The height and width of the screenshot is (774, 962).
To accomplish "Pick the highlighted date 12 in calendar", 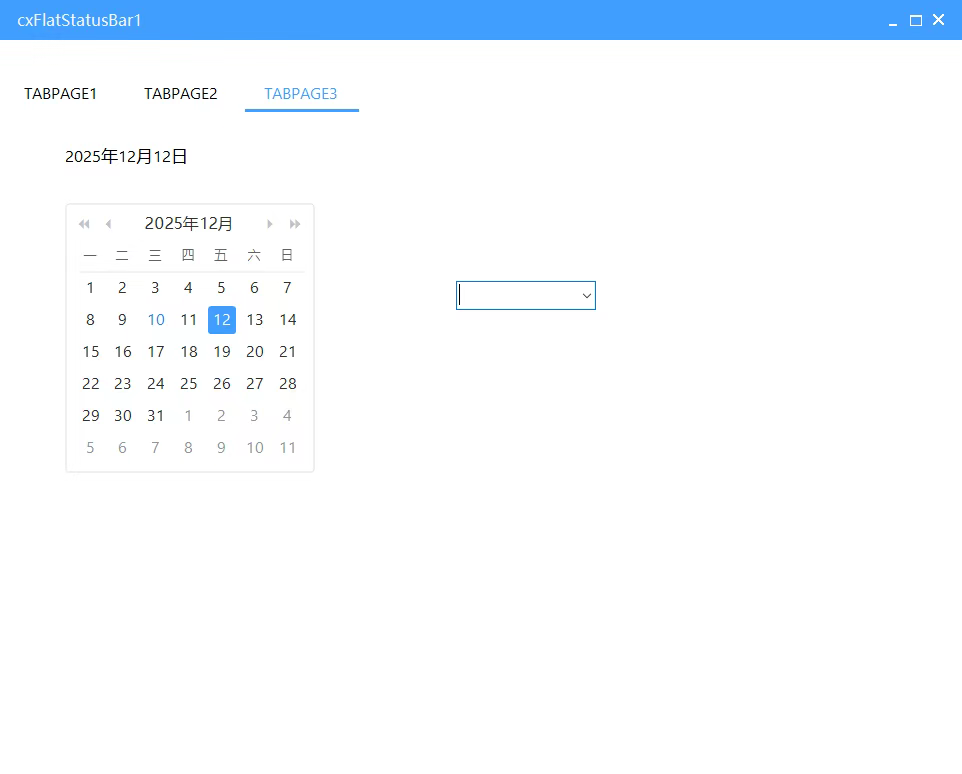I will (x=222, y=320).
